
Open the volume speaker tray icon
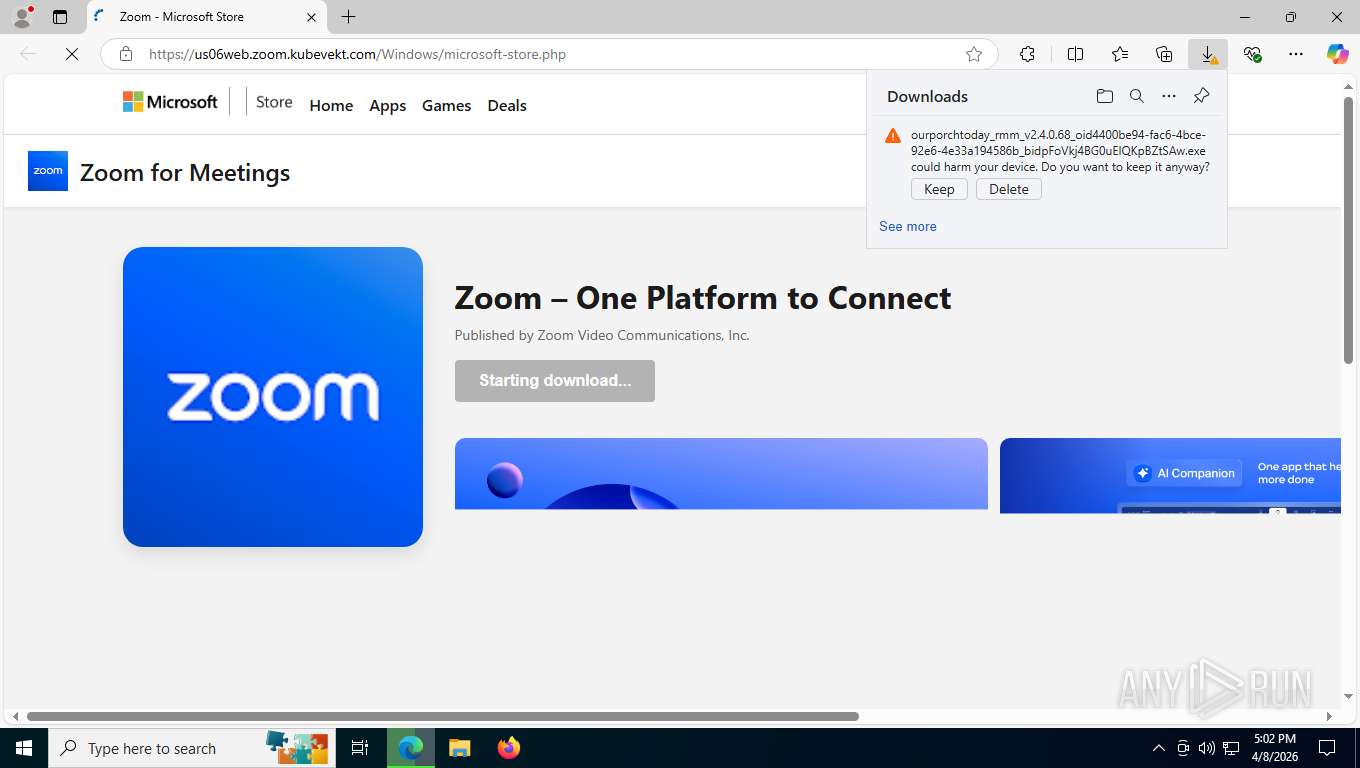click(x=1207, y=748)
